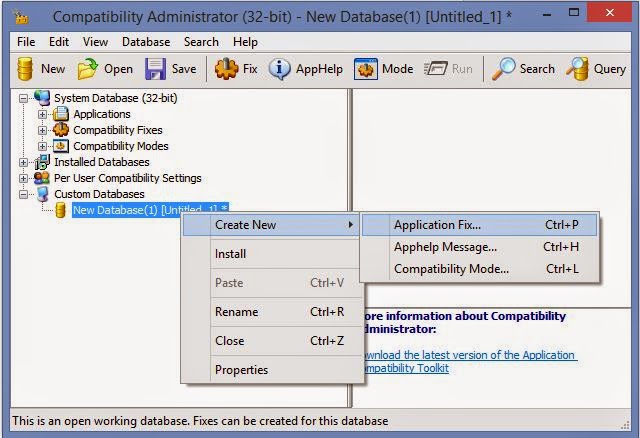640x438 pixels.
Task: Select the Installed Databases tree label
Action: coord(102,162)
